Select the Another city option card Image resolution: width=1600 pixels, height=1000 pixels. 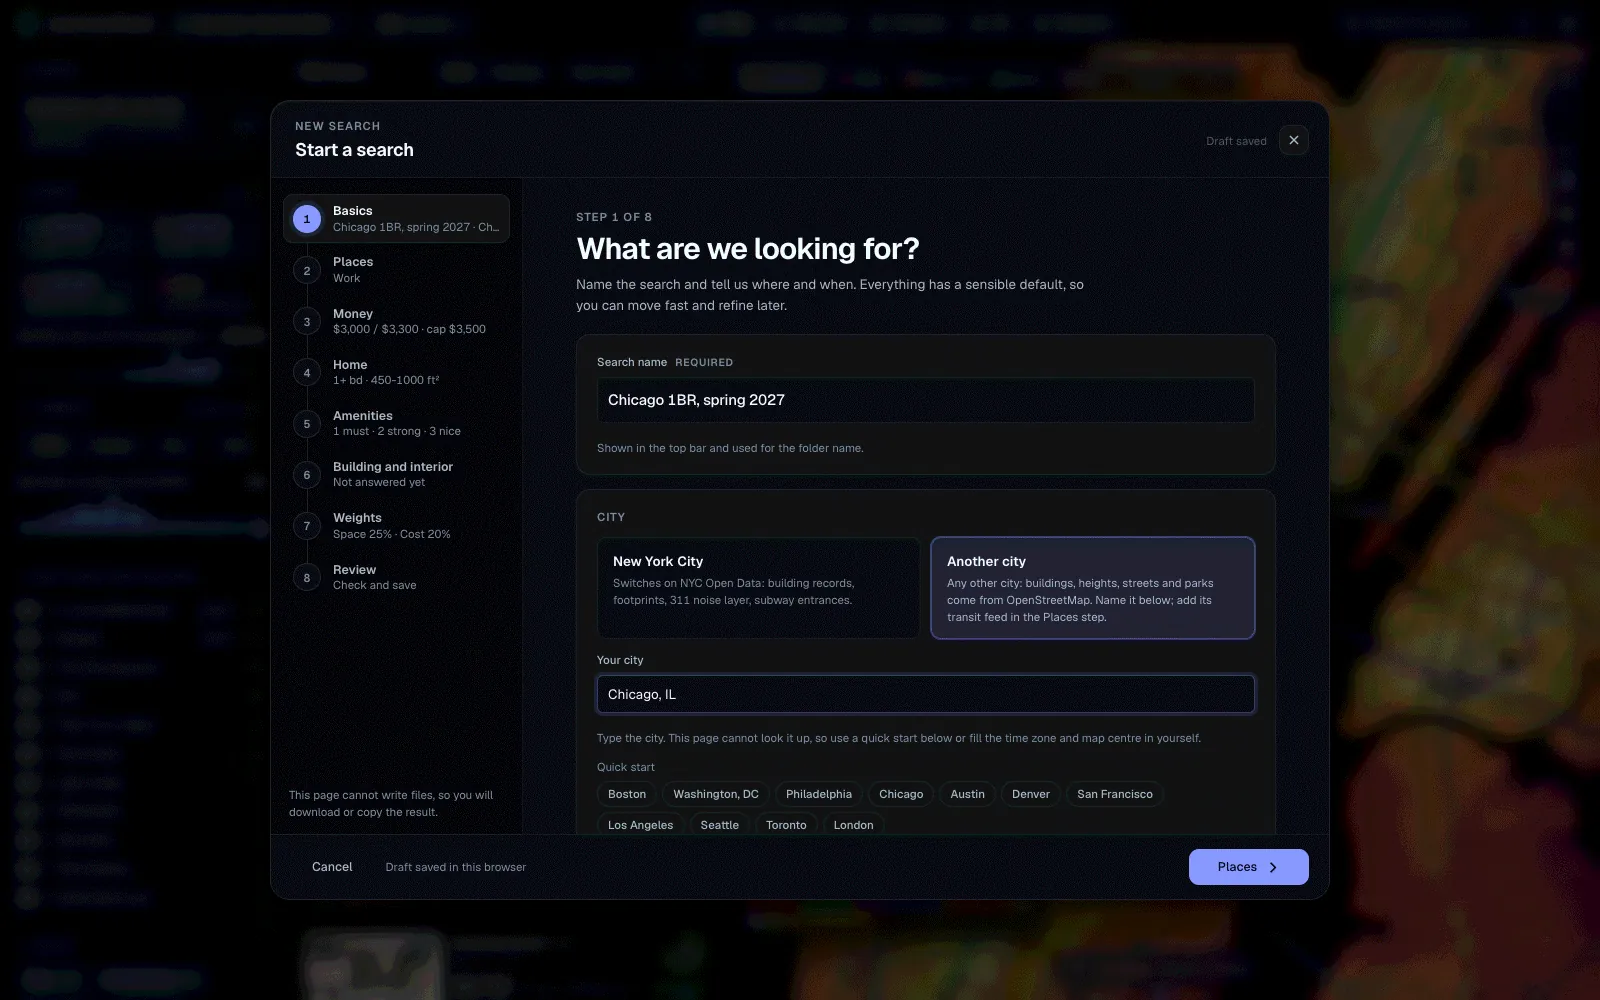point(1093,588)
